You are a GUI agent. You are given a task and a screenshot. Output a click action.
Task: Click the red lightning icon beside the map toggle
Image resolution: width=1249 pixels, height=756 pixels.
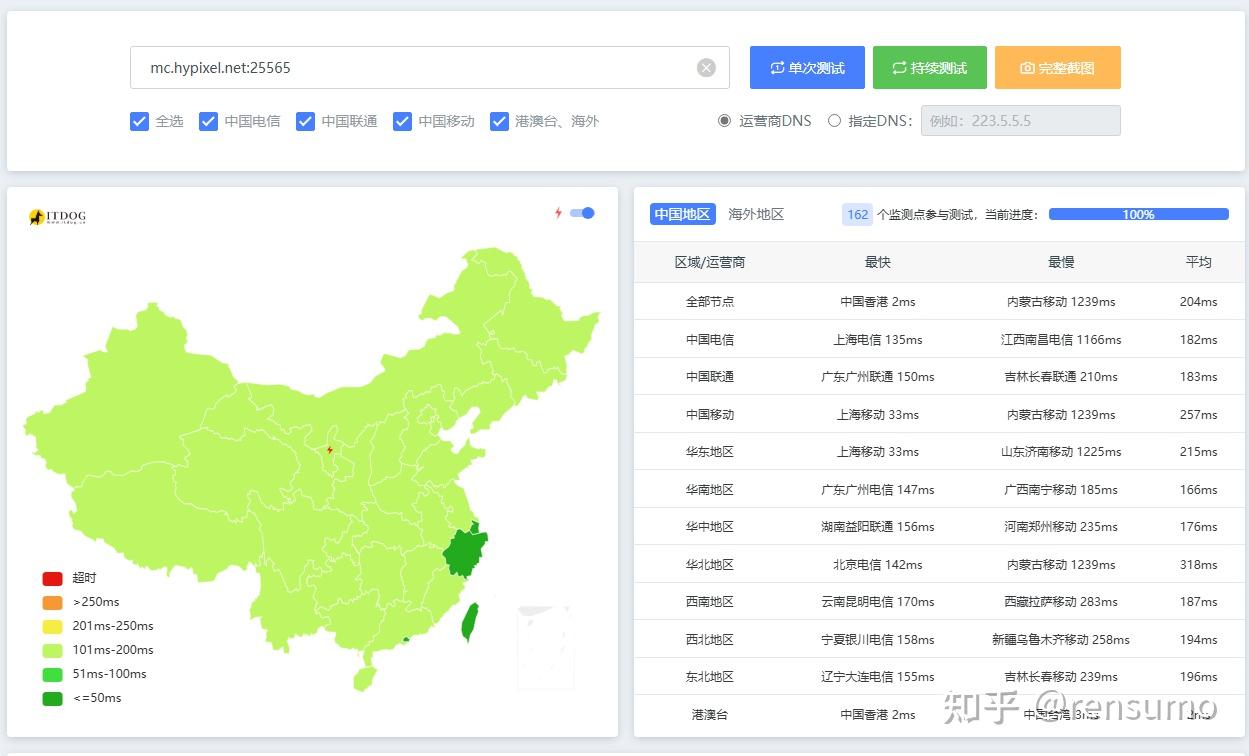point(559,213)
